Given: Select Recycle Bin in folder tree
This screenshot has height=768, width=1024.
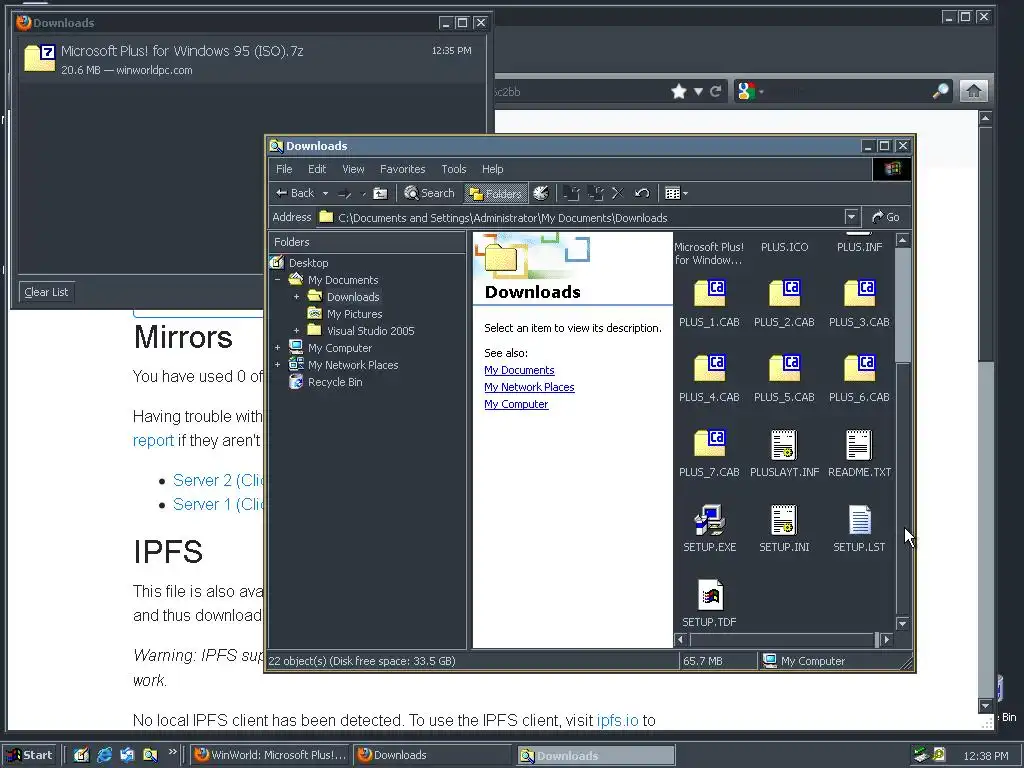Looking at the screenshot, I should pyautogui.click(x=334, y=382).
